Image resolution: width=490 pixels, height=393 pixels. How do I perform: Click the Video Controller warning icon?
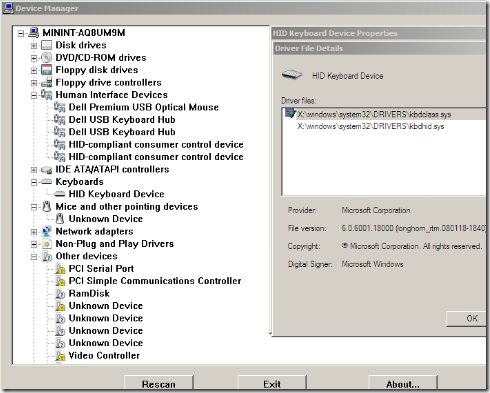coord(60,356)
